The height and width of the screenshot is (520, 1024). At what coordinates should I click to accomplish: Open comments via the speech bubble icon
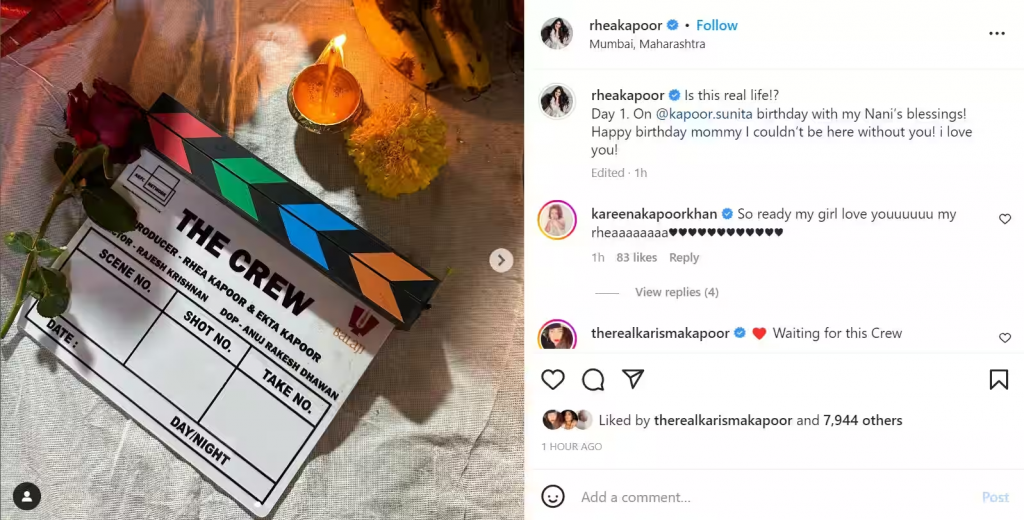(x=593, y=379)
